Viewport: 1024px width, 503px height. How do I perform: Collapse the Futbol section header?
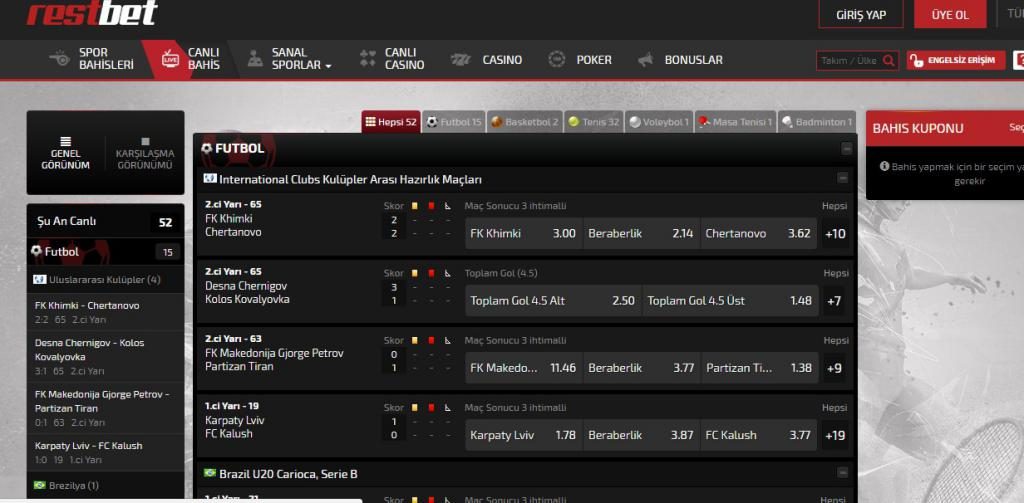click(847, 149)
